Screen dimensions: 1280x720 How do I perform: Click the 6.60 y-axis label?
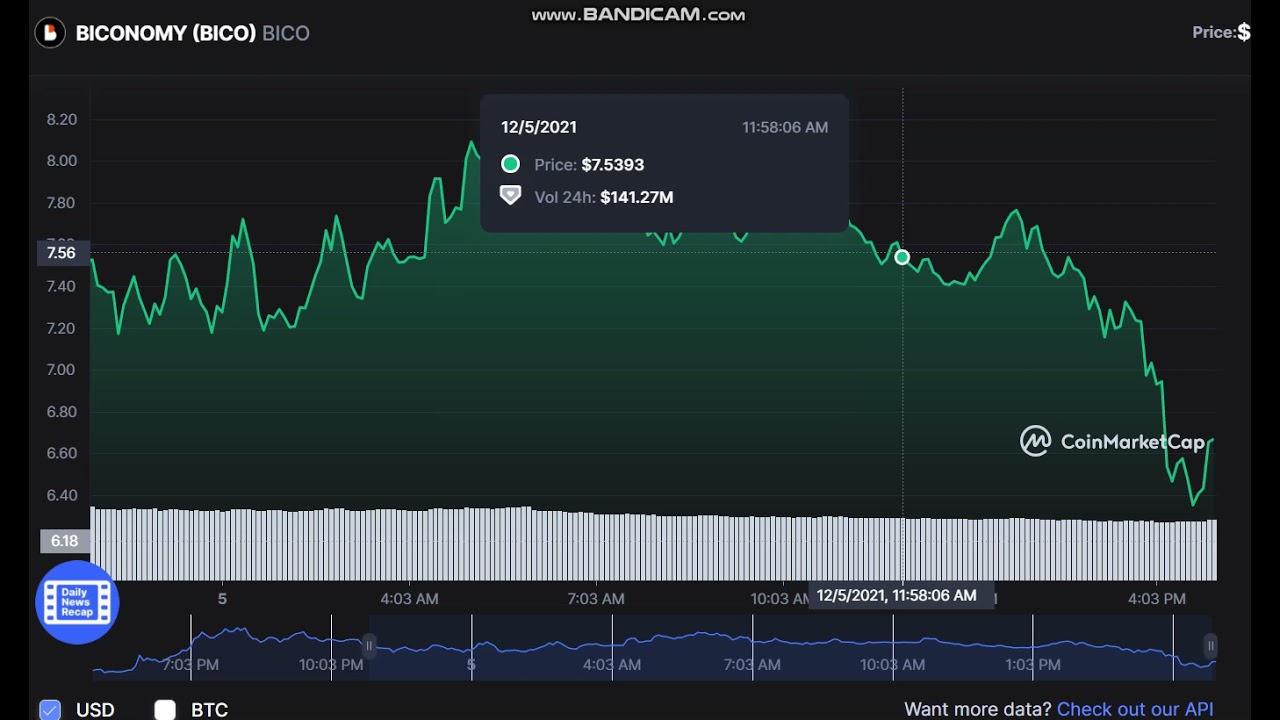[x=62, y=453]
